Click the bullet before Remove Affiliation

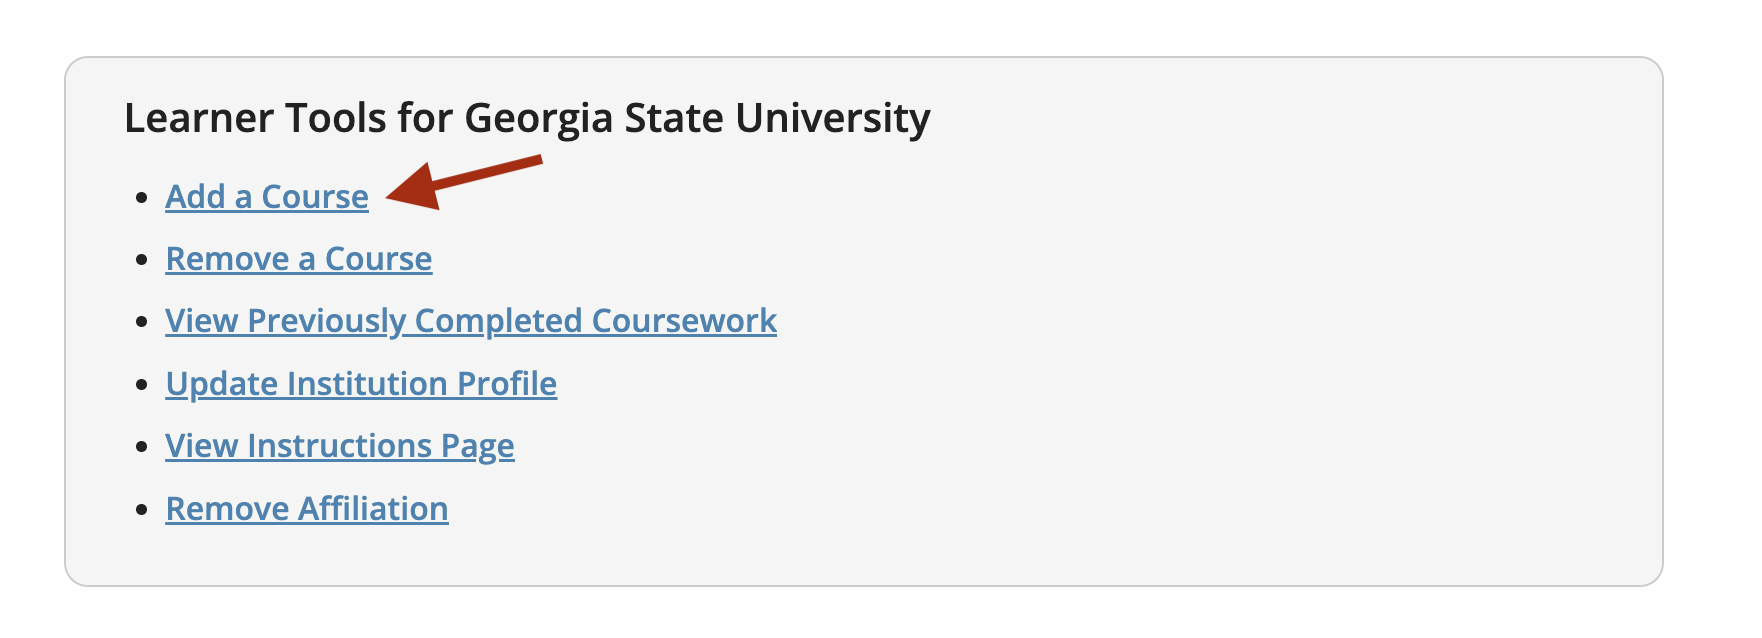click(x=142, y=510)
